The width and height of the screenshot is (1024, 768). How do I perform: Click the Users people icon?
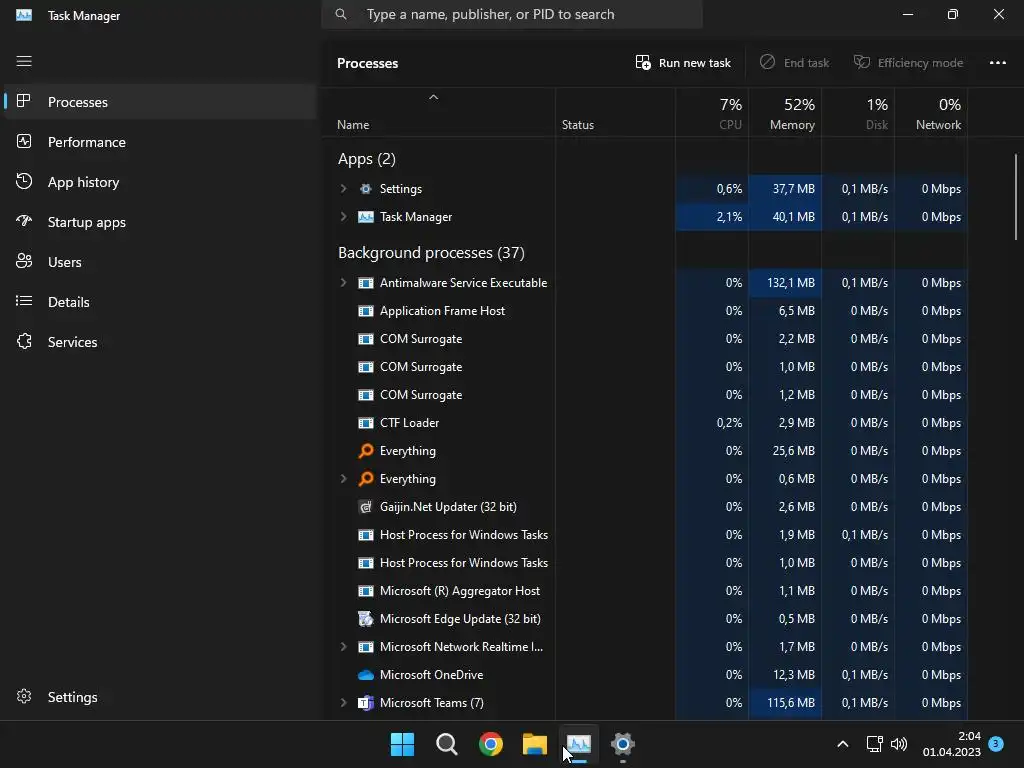point(24,261)
